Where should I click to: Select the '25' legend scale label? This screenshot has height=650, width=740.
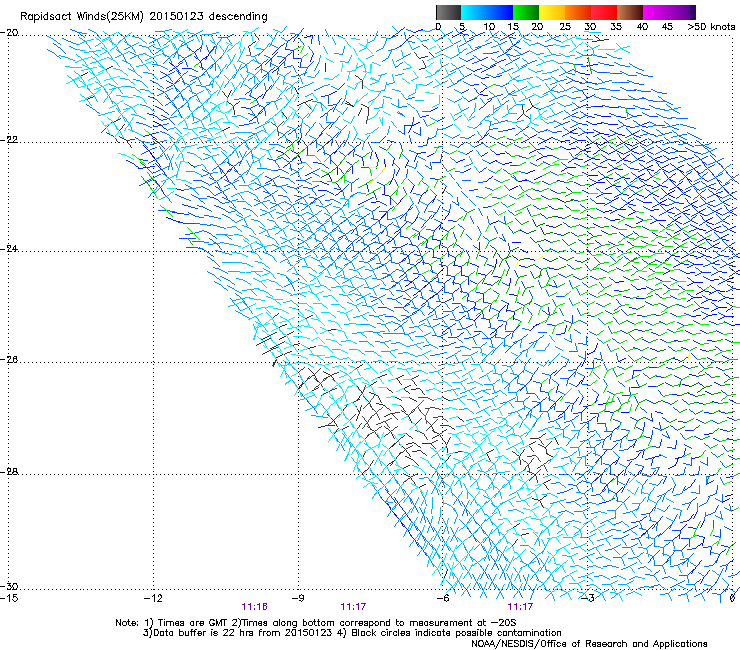(565, 27)
